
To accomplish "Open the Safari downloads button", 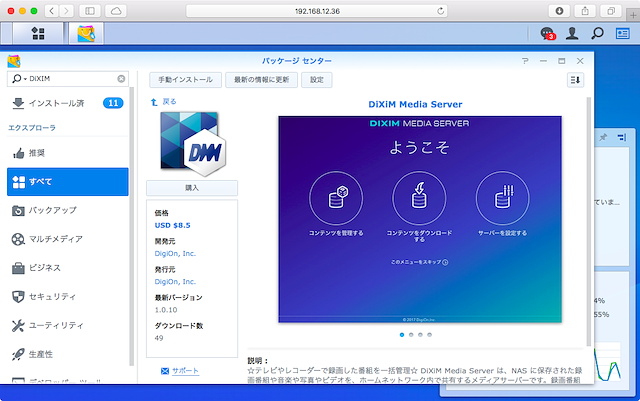I will (x=559, y=11).
